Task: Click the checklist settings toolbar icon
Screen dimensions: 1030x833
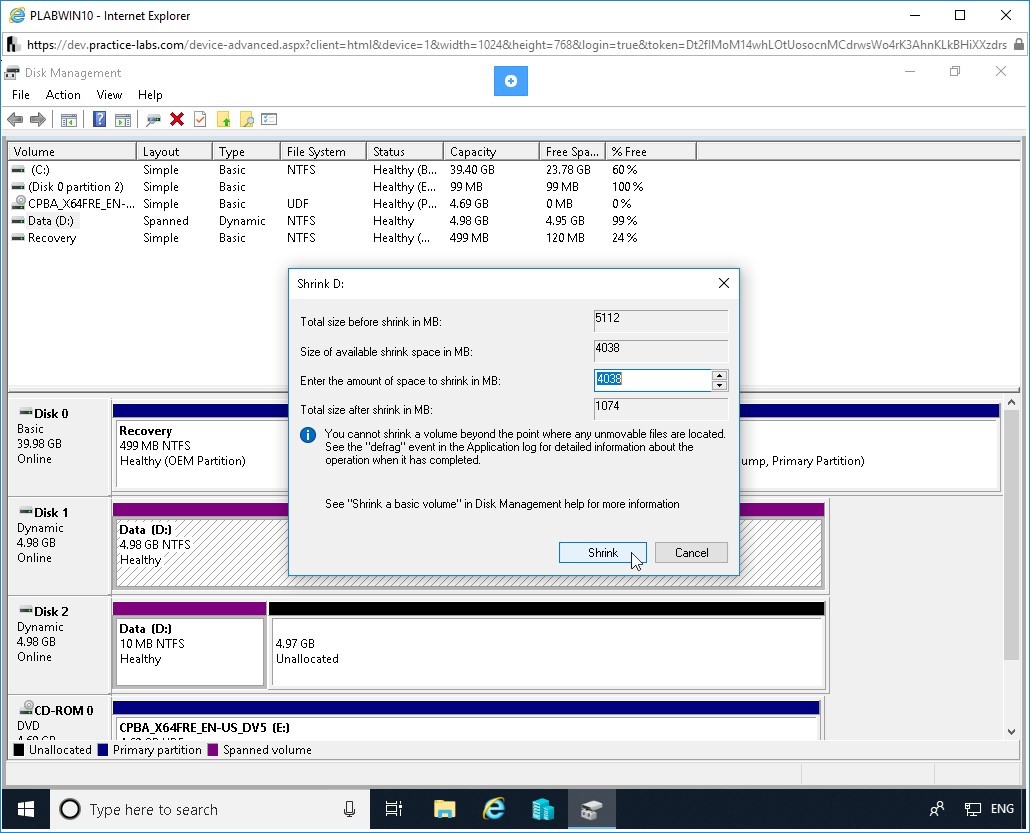Action: tap(269, 120)
